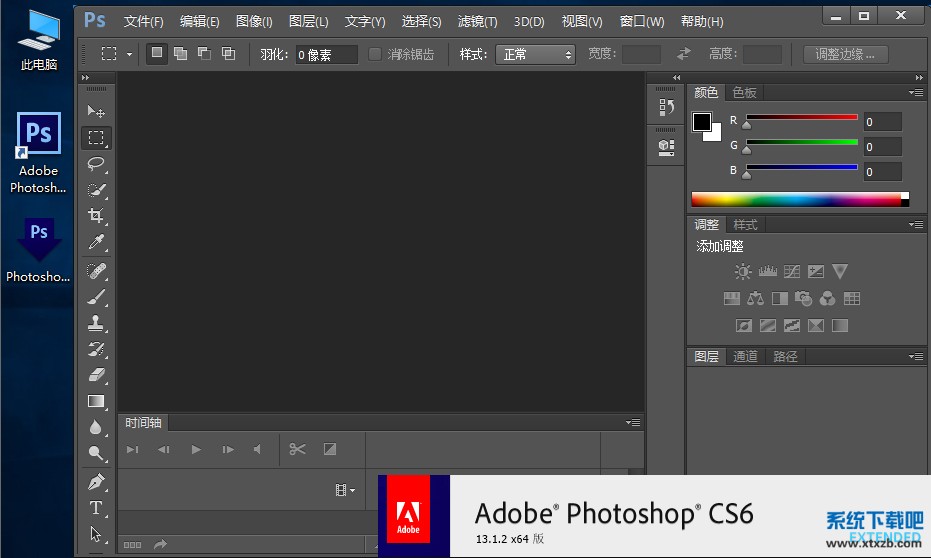Select the Lasso tool
Image resolution: width=931 pixels, height=558 pixels.
[96, 163]
